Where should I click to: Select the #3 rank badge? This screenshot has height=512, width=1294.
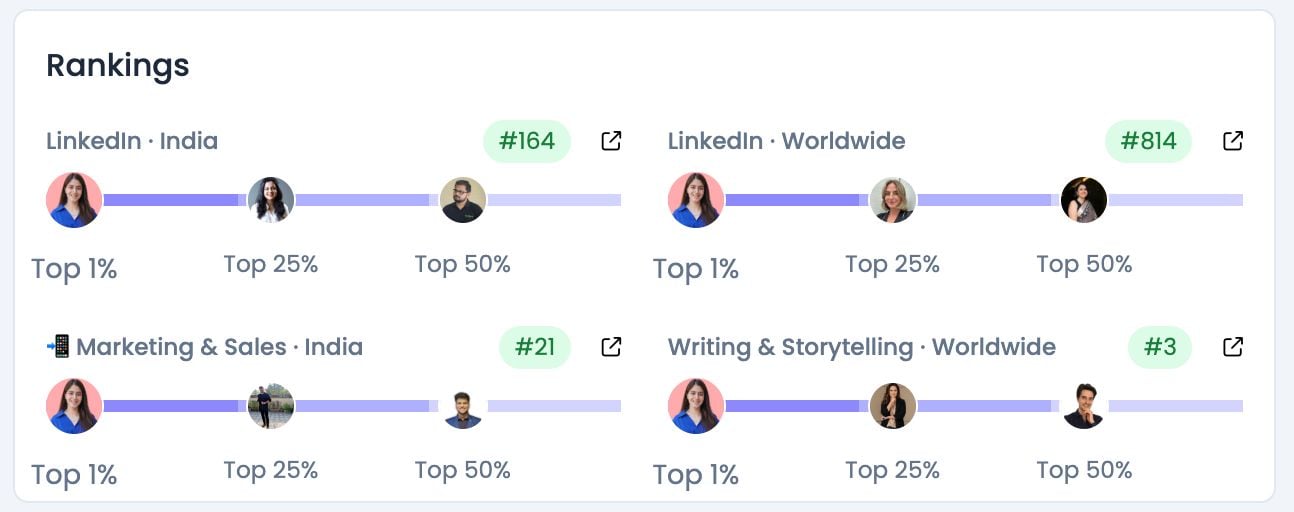[1160, 347]
